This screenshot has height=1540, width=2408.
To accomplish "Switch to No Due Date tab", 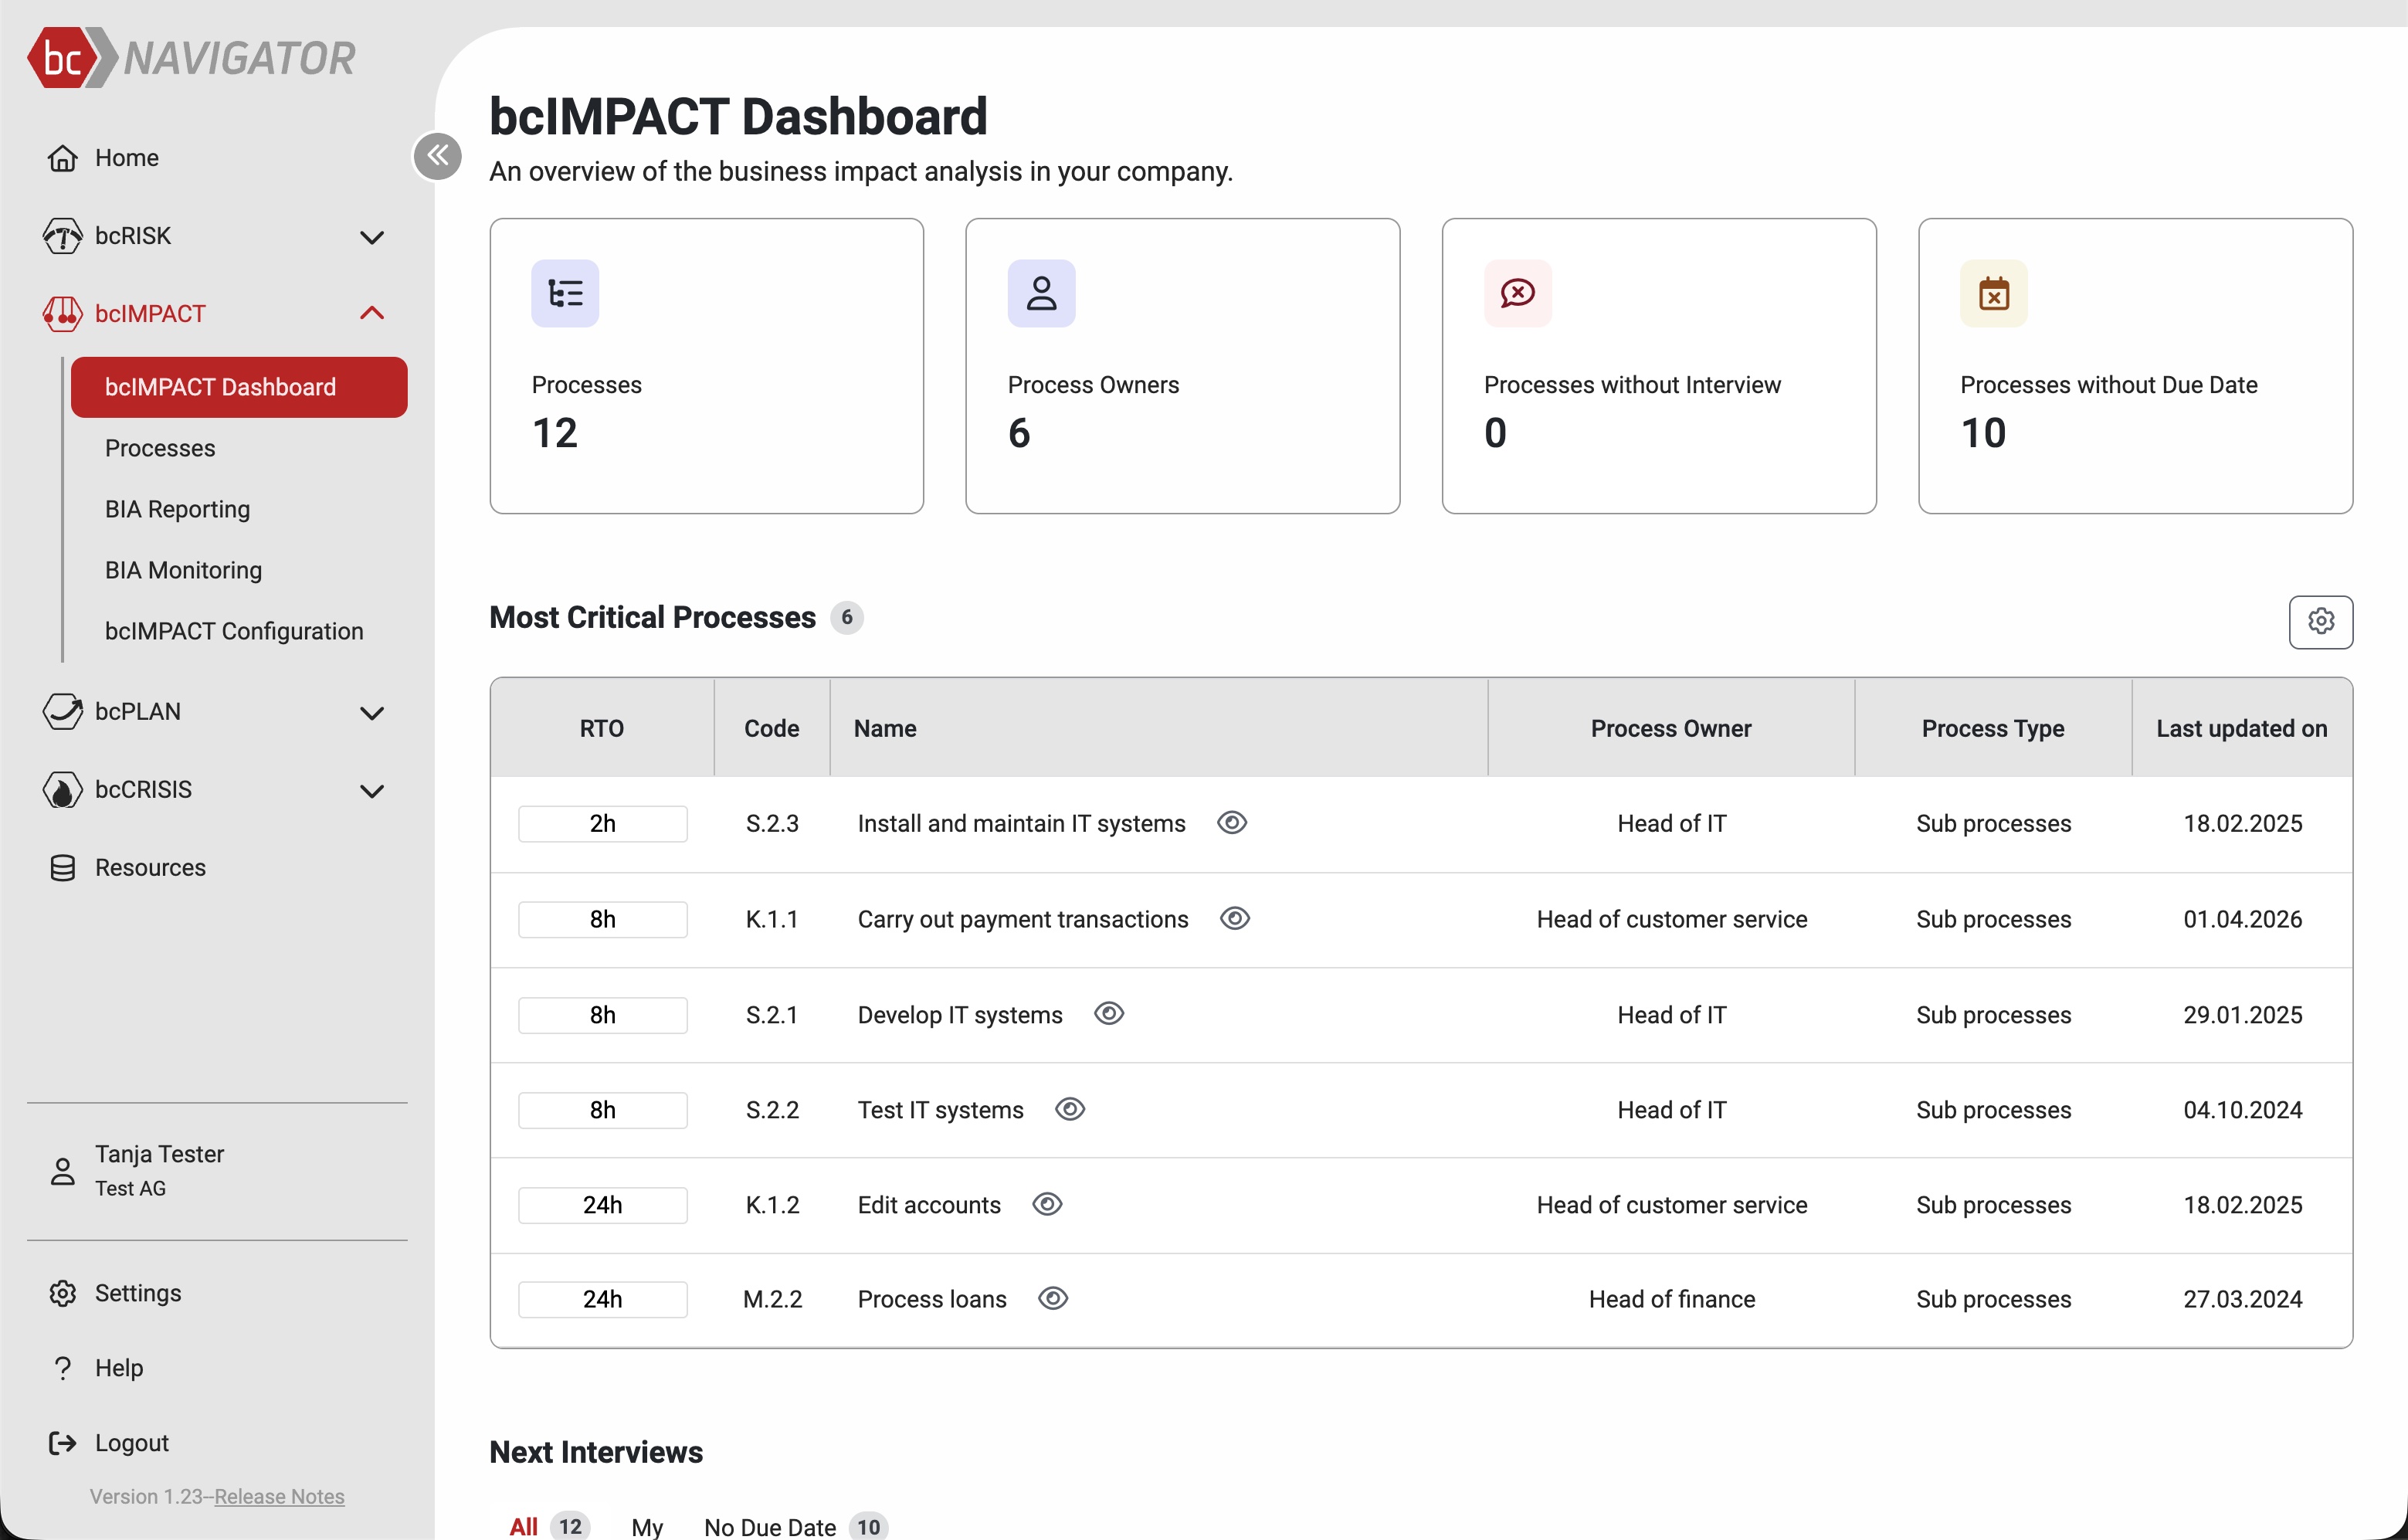I will click(x=769, y=1526).
